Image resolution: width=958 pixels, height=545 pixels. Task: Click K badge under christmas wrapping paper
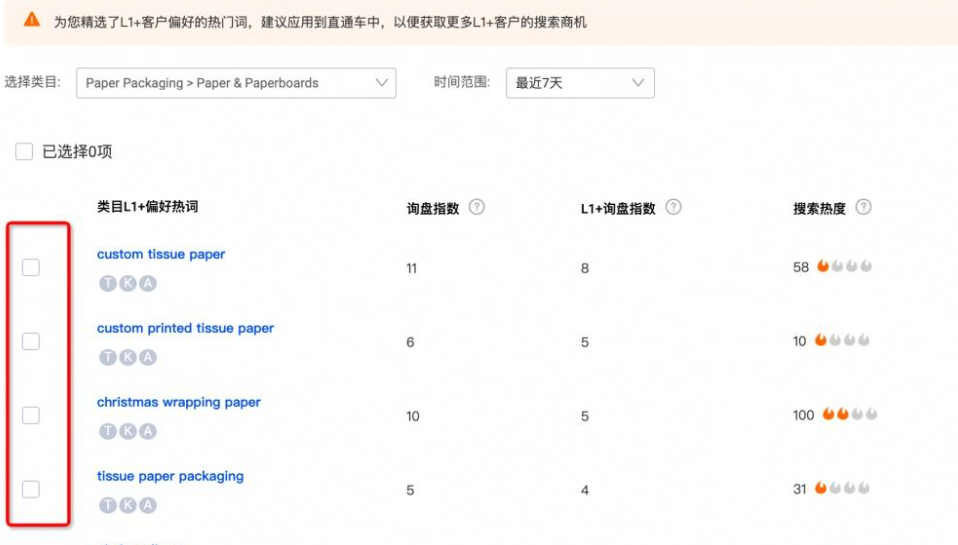click(x=128, y=431)
